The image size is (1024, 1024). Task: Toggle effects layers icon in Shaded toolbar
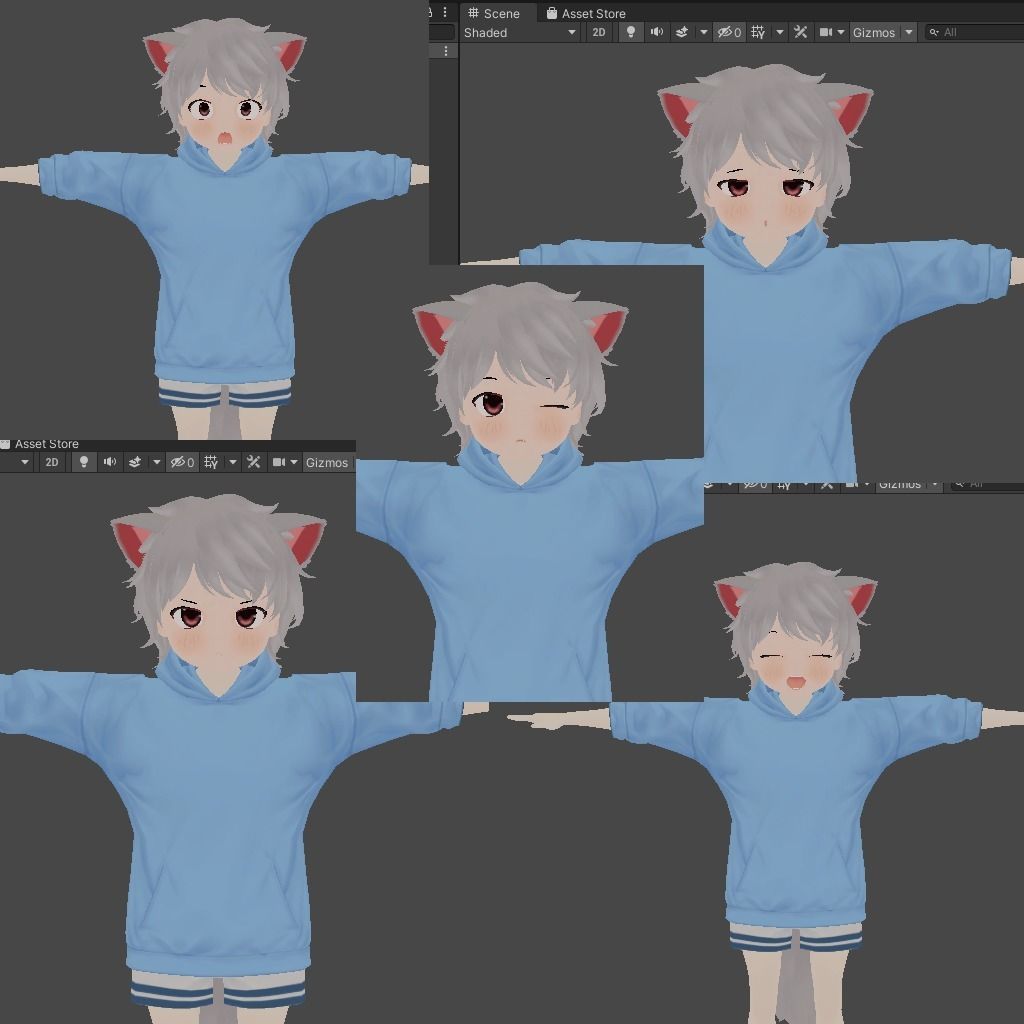(682, 32)
